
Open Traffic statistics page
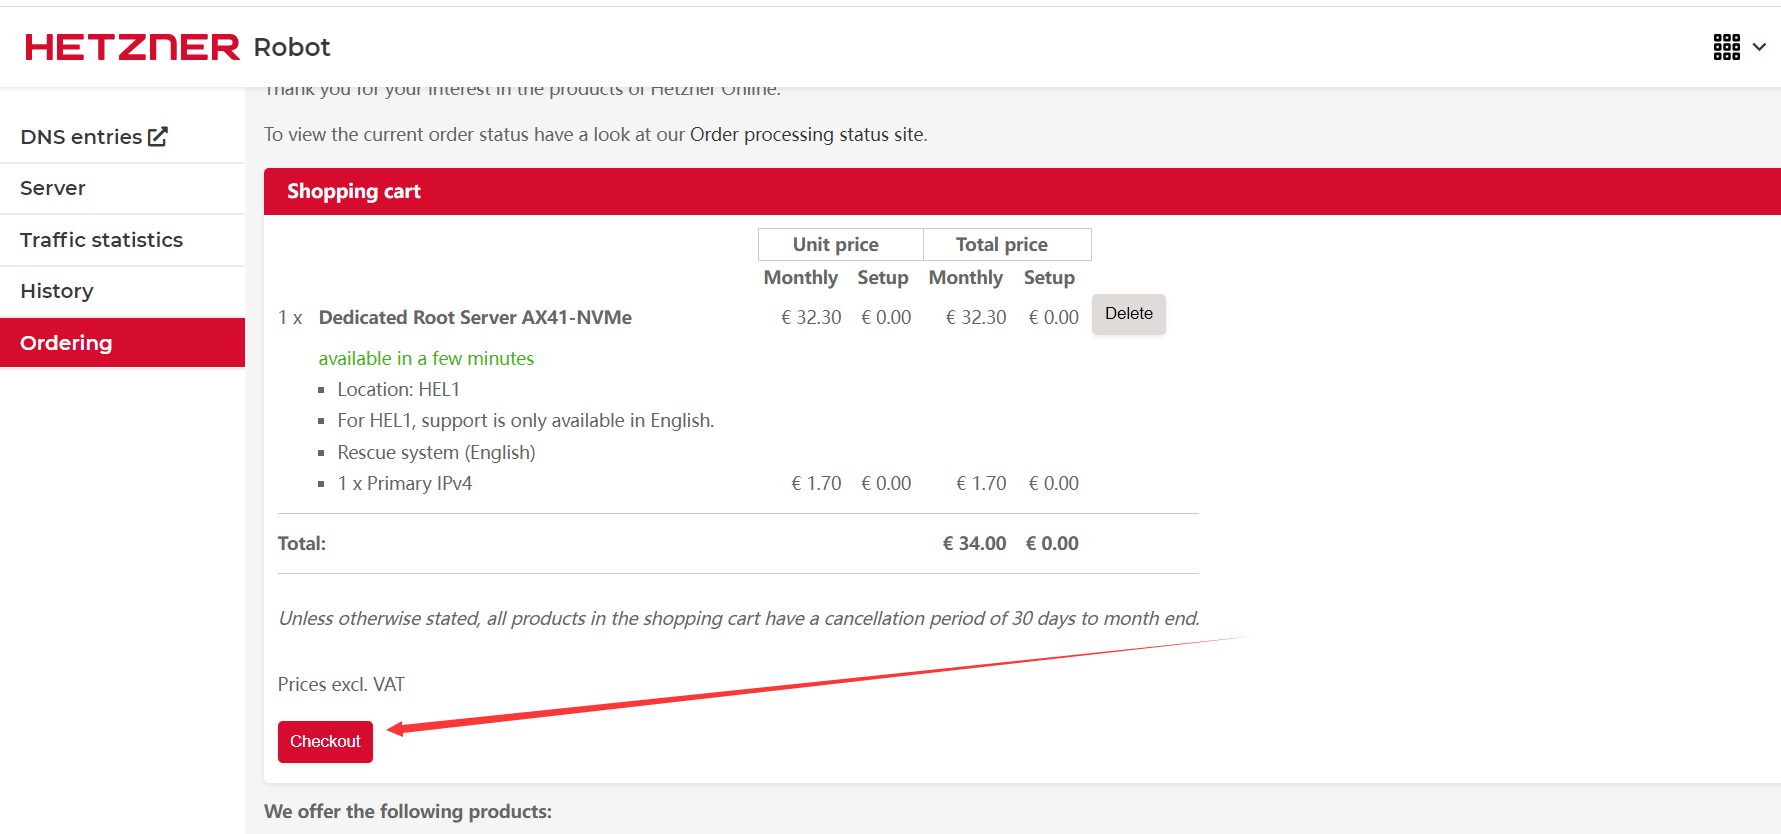[122, 240]
